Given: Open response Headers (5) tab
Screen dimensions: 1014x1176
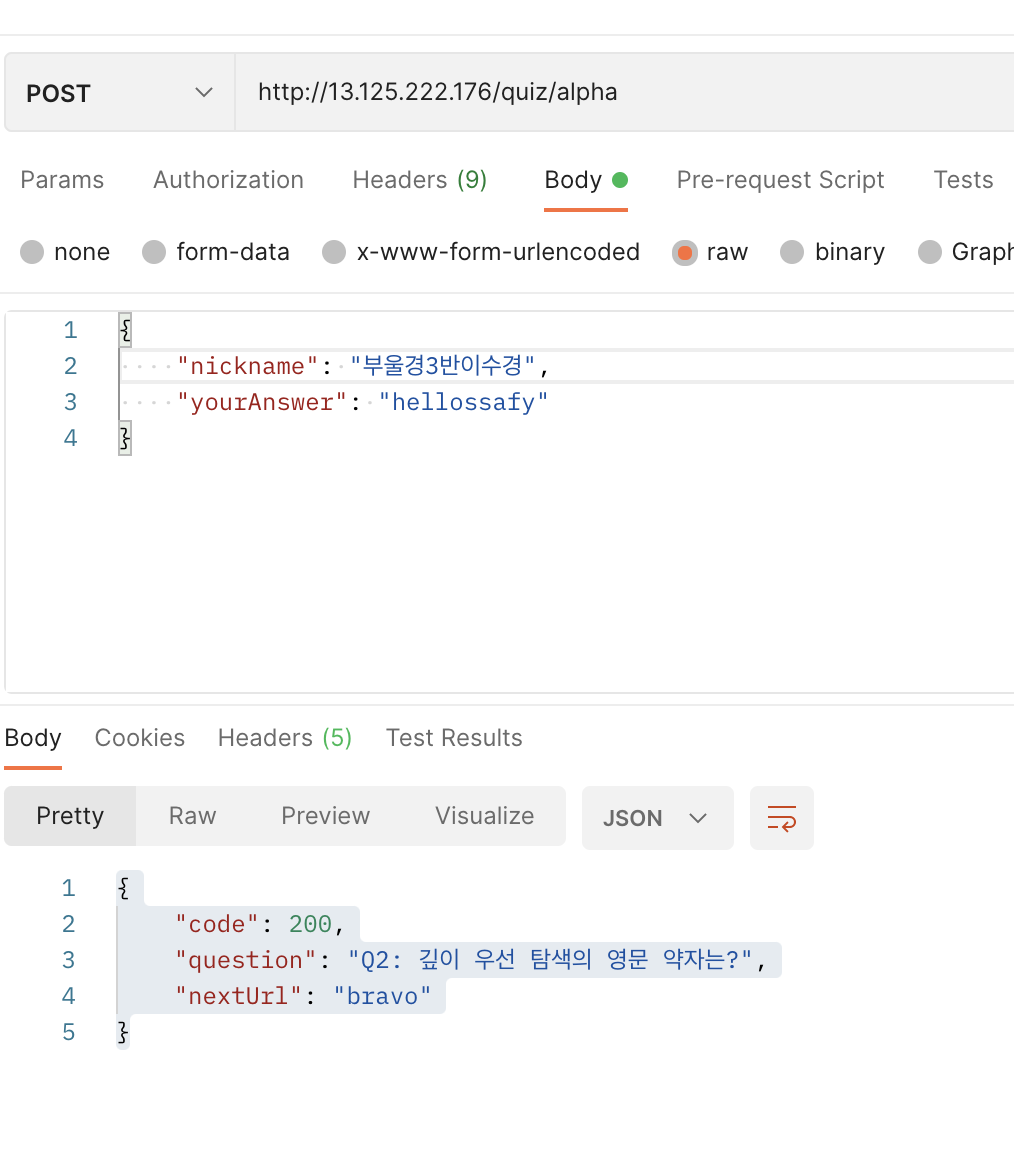Looking at the screenshot, I should click(285, 738).
